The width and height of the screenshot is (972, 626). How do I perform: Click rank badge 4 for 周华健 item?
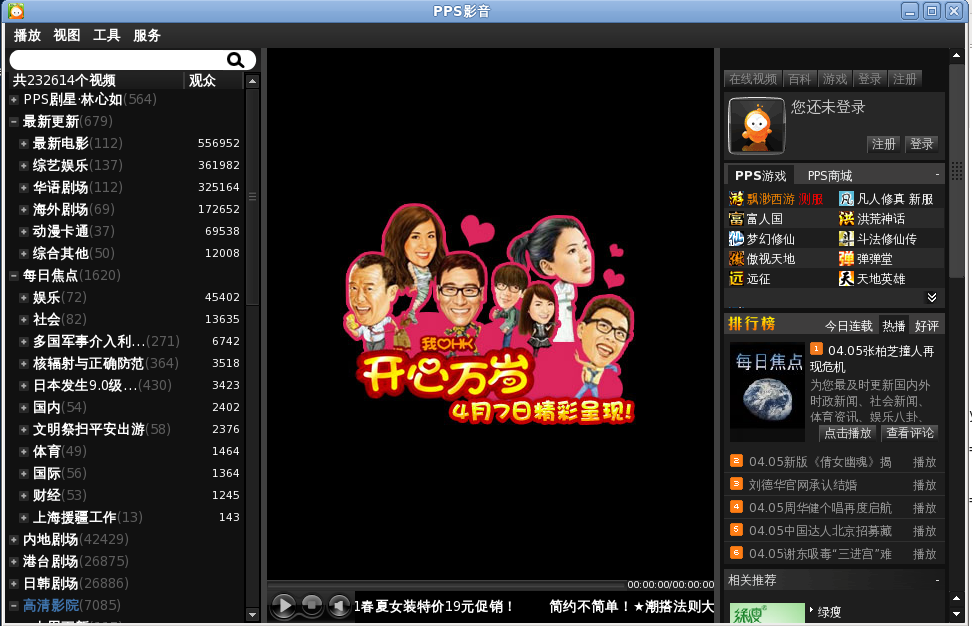point(736,506)
